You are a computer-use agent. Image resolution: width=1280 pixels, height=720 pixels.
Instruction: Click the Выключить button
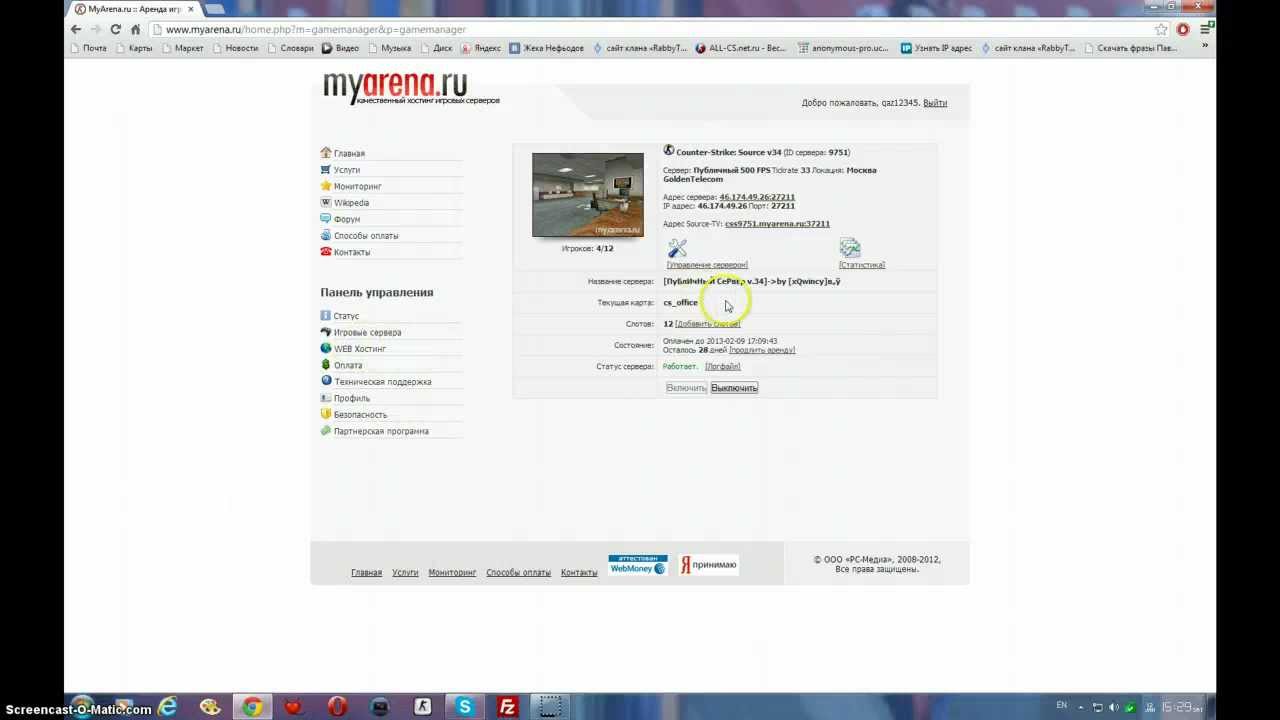734,388
